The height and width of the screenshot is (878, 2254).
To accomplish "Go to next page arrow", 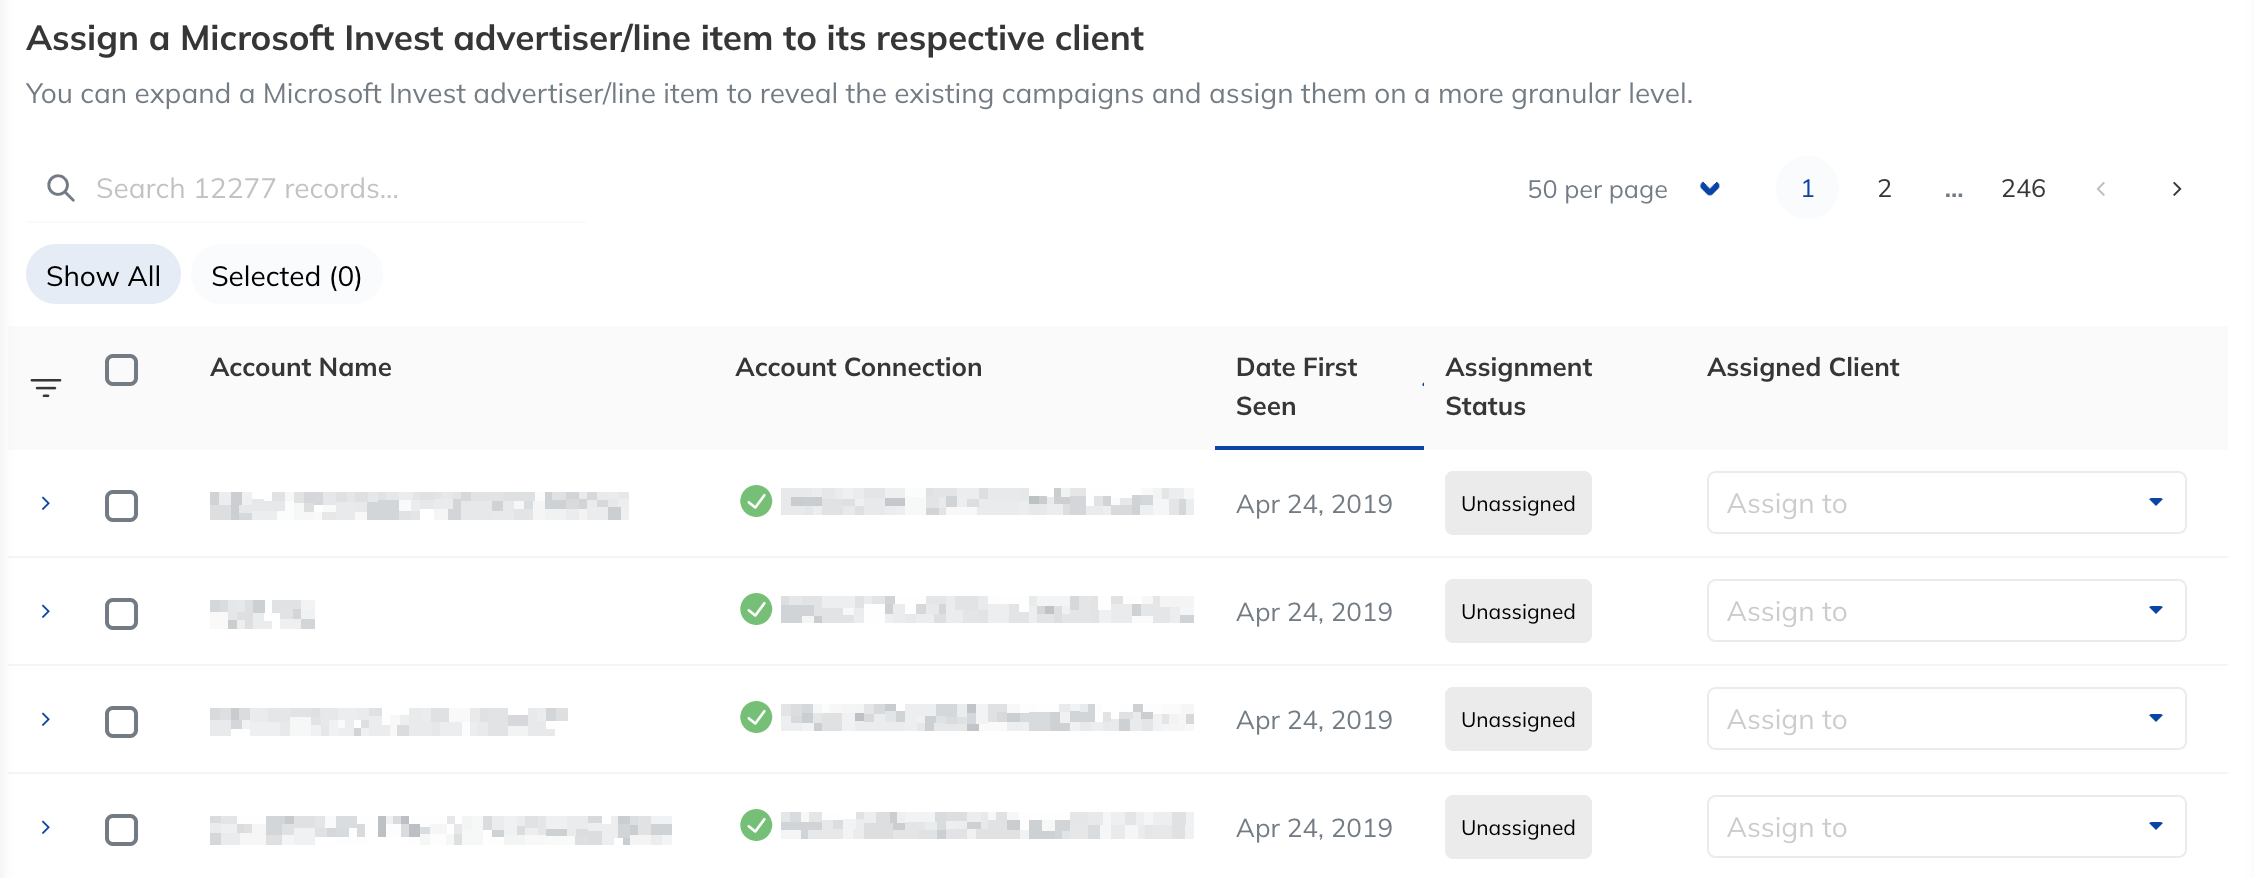I will click(x=2177, y=189).
